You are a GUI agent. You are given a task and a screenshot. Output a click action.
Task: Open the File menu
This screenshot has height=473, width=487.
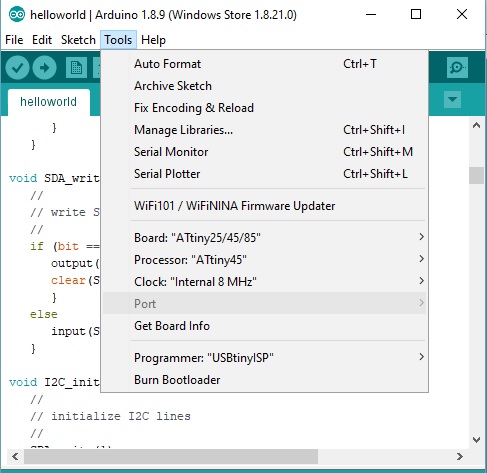coord(14,40)
